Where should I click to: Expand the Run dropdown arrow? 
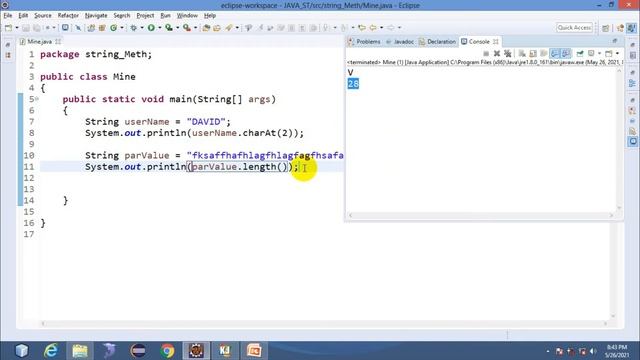point(160,28)
